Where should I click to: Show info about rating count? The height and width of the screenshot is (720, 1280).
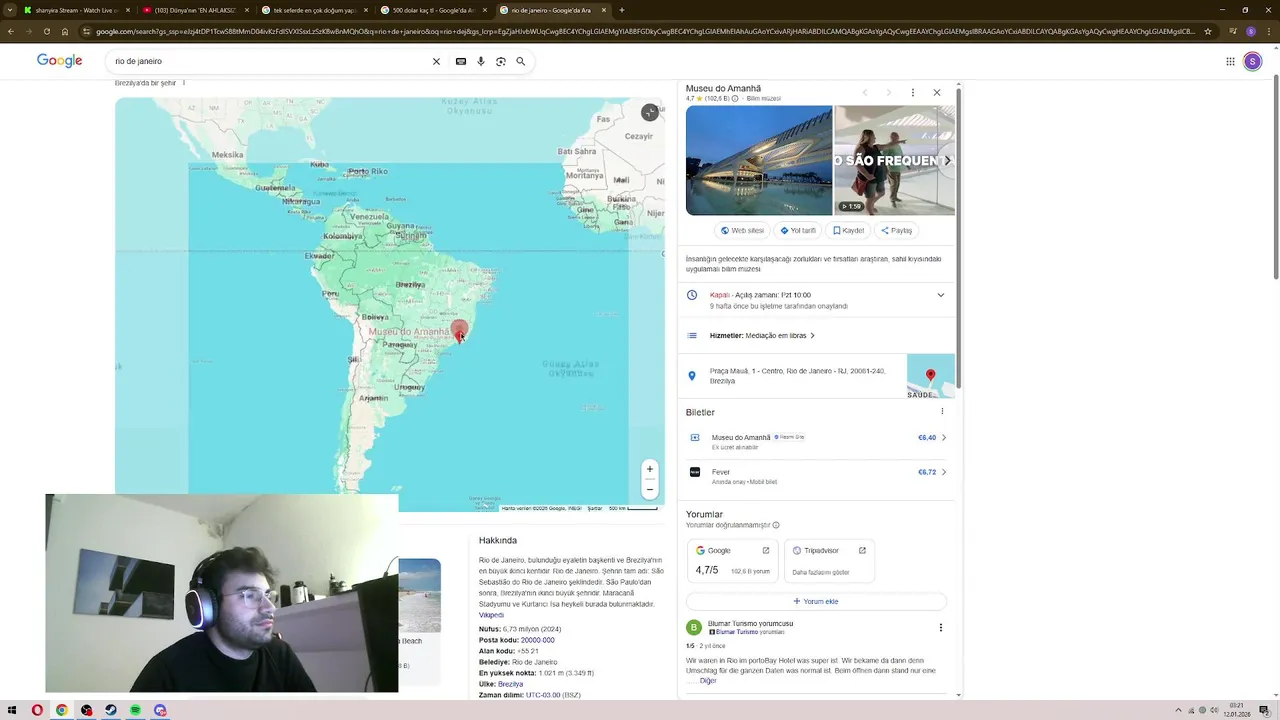pos(735,99)
